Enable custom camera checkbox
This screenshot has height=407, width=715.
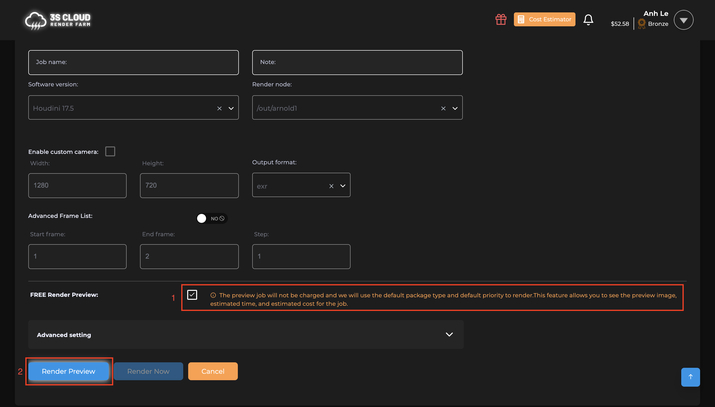coord(110,151)
